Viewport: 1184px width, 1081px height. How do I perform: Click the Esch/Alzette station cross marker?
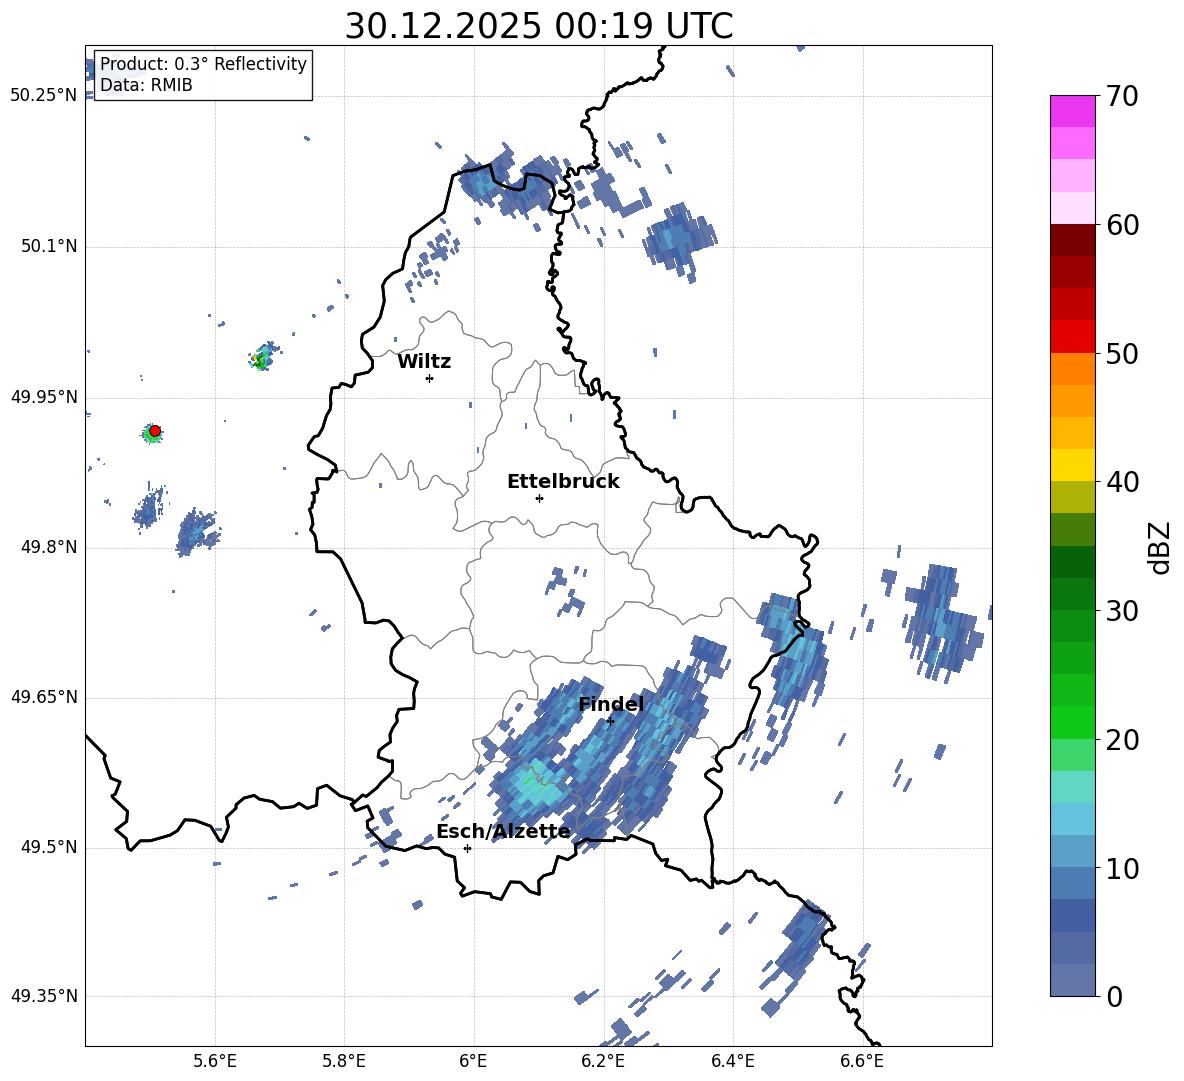pyautogui.click(x=467, y=848)
